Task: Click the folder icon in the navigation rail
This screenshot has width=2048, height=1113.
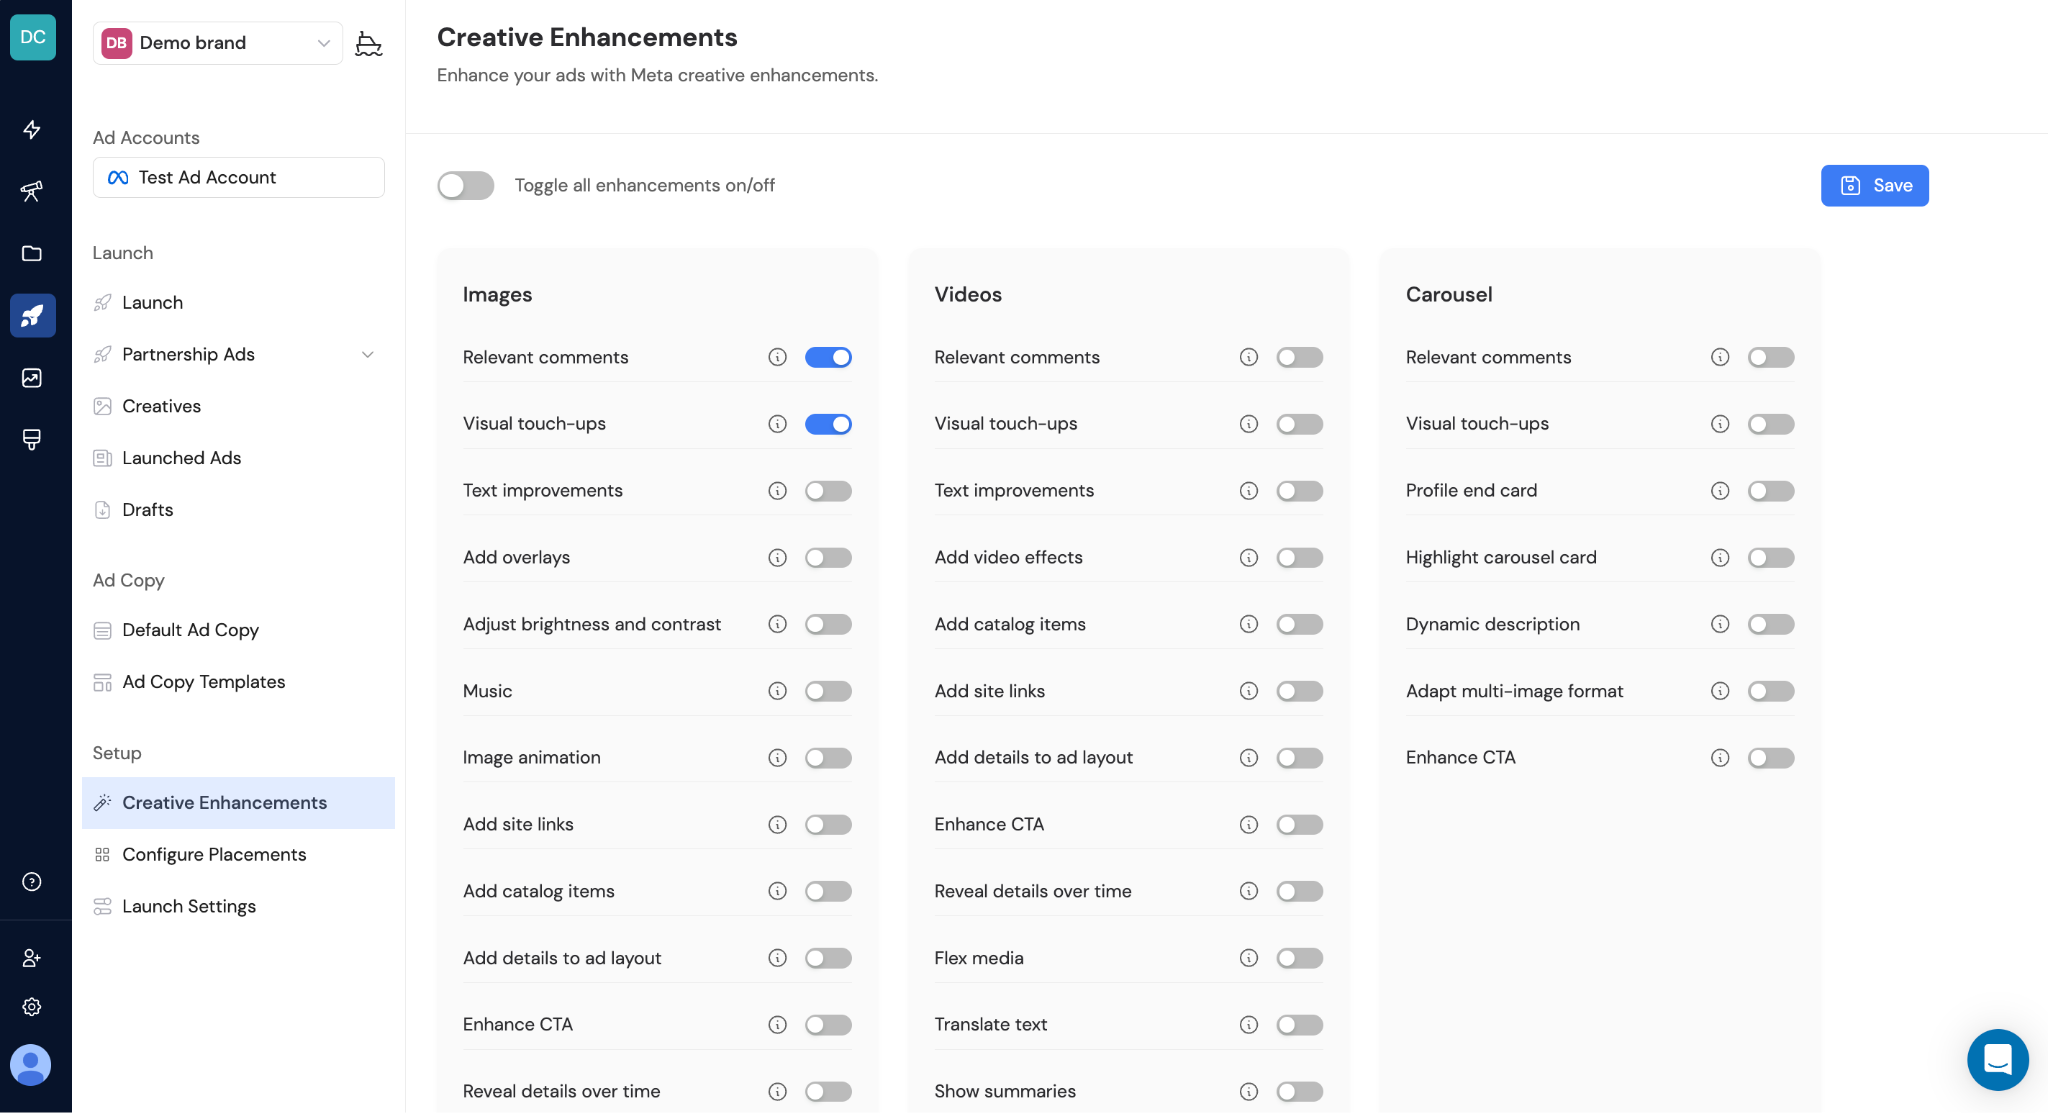Action: [x=32, y=253]
